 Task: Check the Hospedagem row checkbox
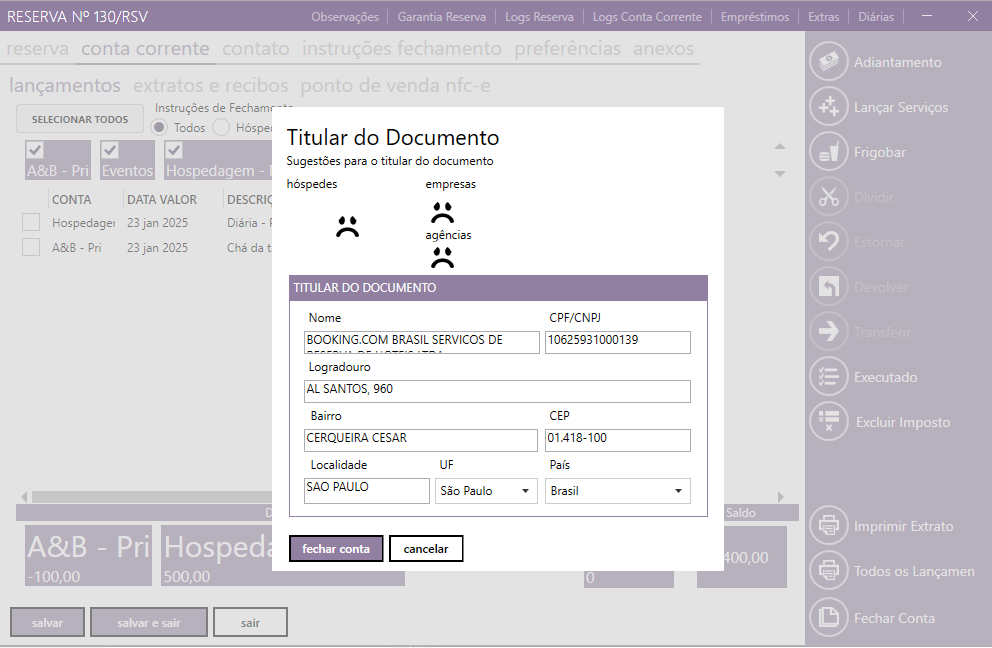pyautogui.click(x=31, y=222)
